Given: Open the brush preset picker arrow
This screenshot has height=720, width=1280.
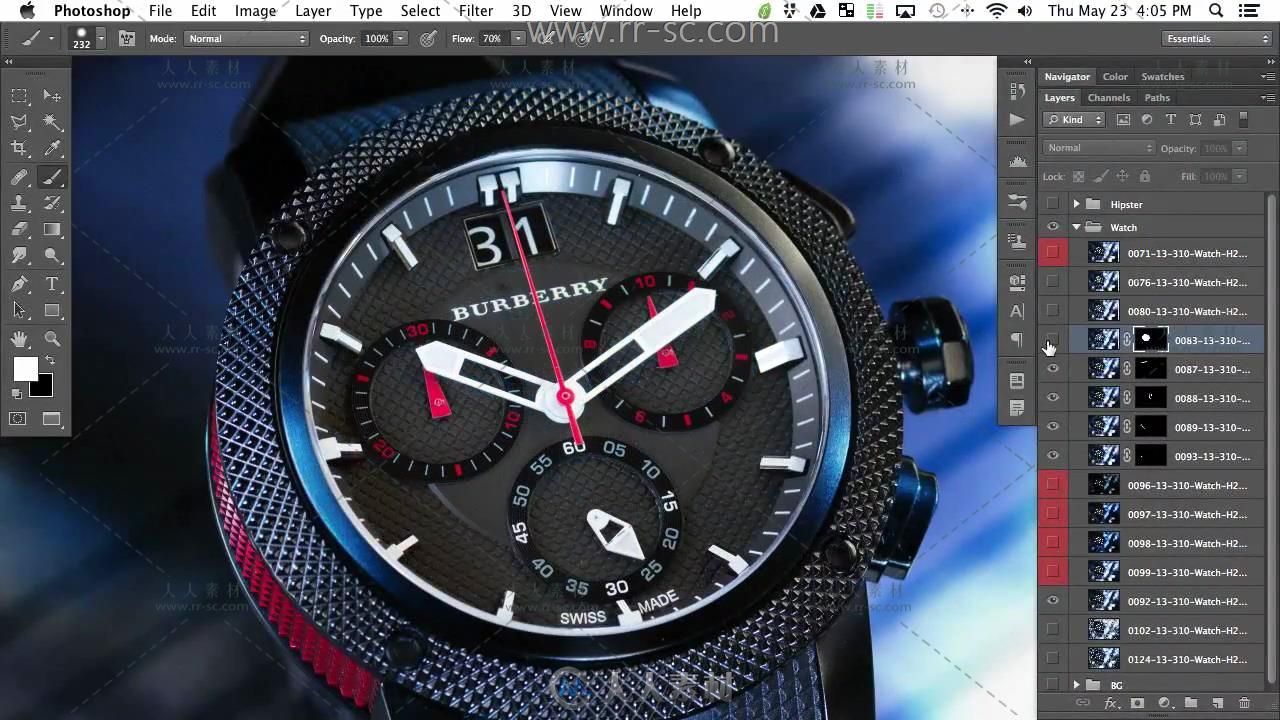Looking at the screenshot, I should (101, 38).
